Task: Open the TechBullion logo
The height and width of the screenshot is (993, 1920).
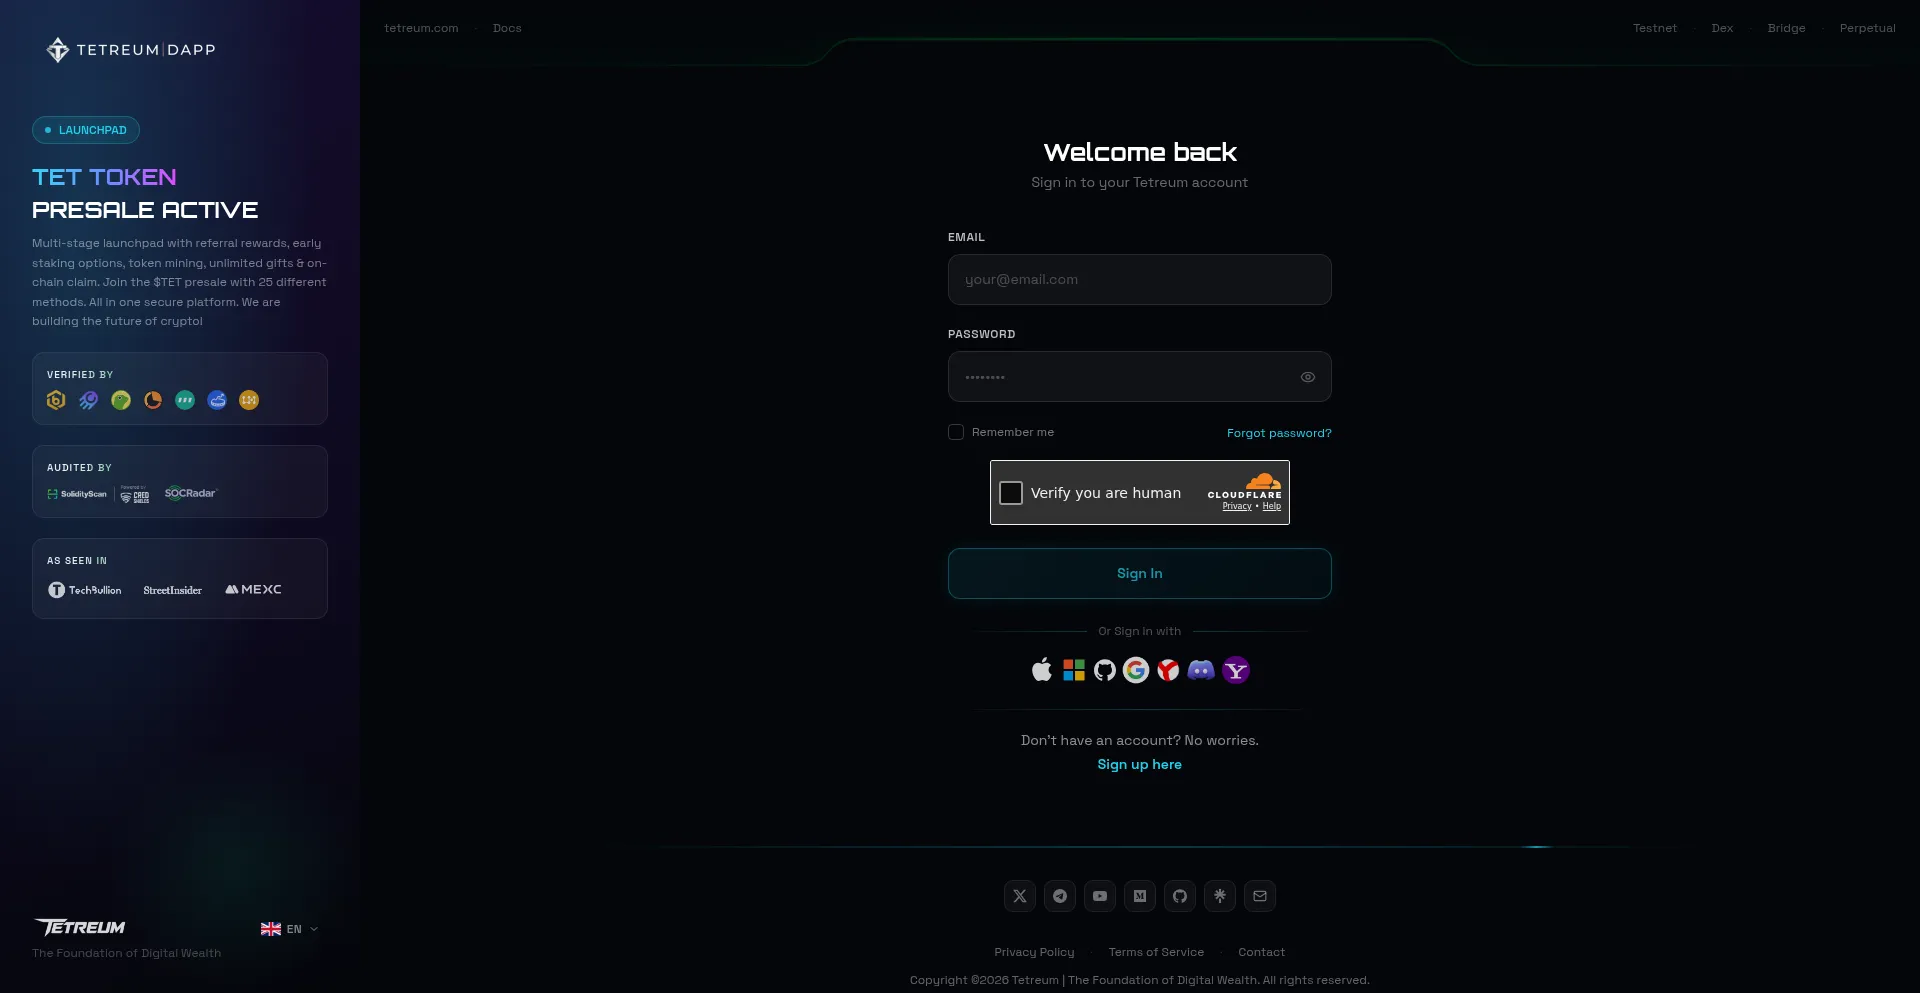Action: [85, 590]
